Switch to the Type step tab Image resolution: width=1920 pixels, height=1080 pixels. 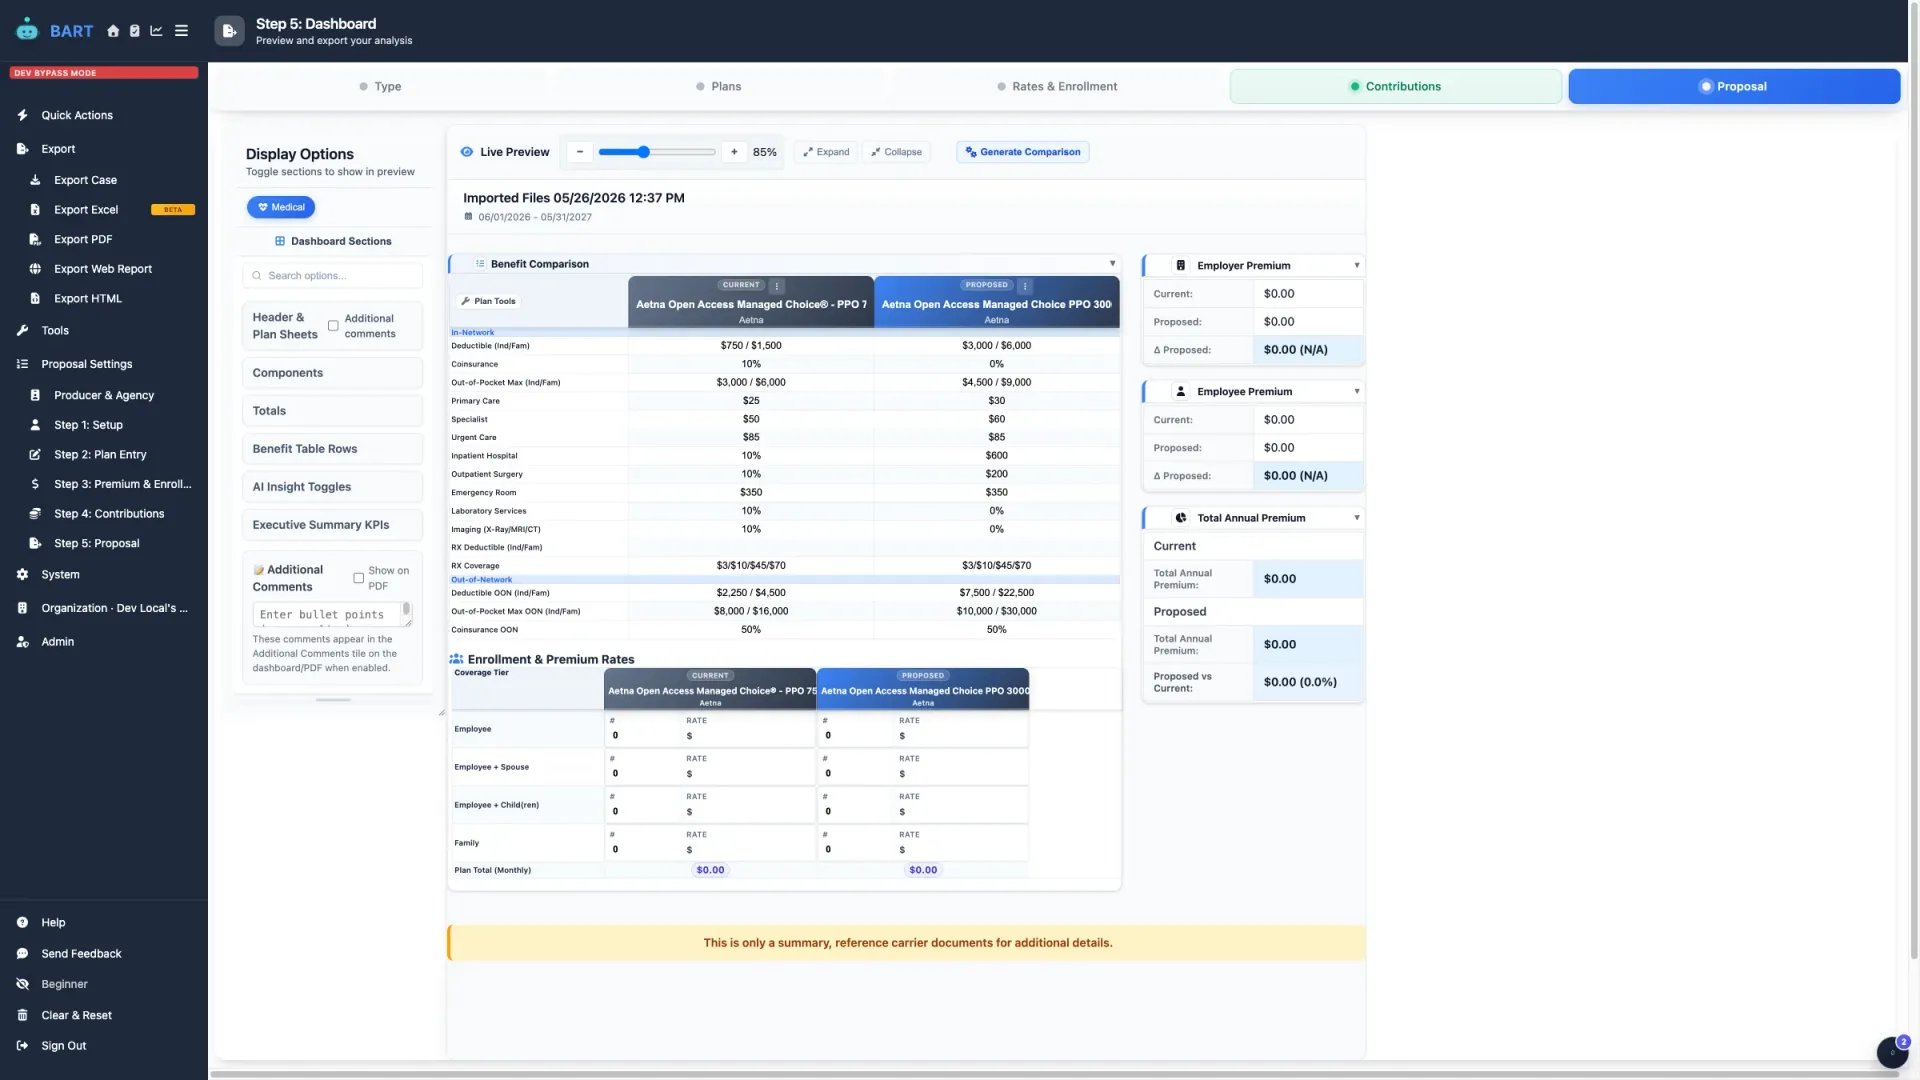click(x=380, y=87)
